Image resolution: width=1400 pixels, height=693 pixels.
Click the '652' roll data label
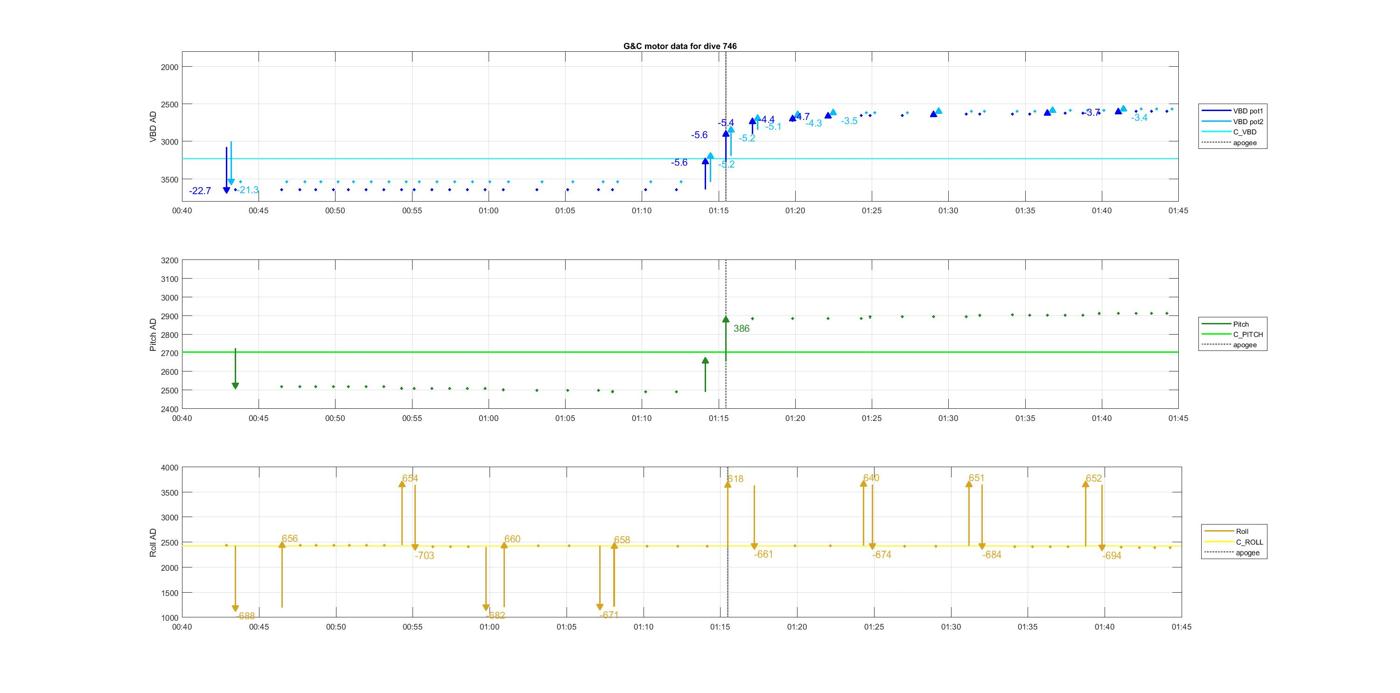tap(1094, 479)
